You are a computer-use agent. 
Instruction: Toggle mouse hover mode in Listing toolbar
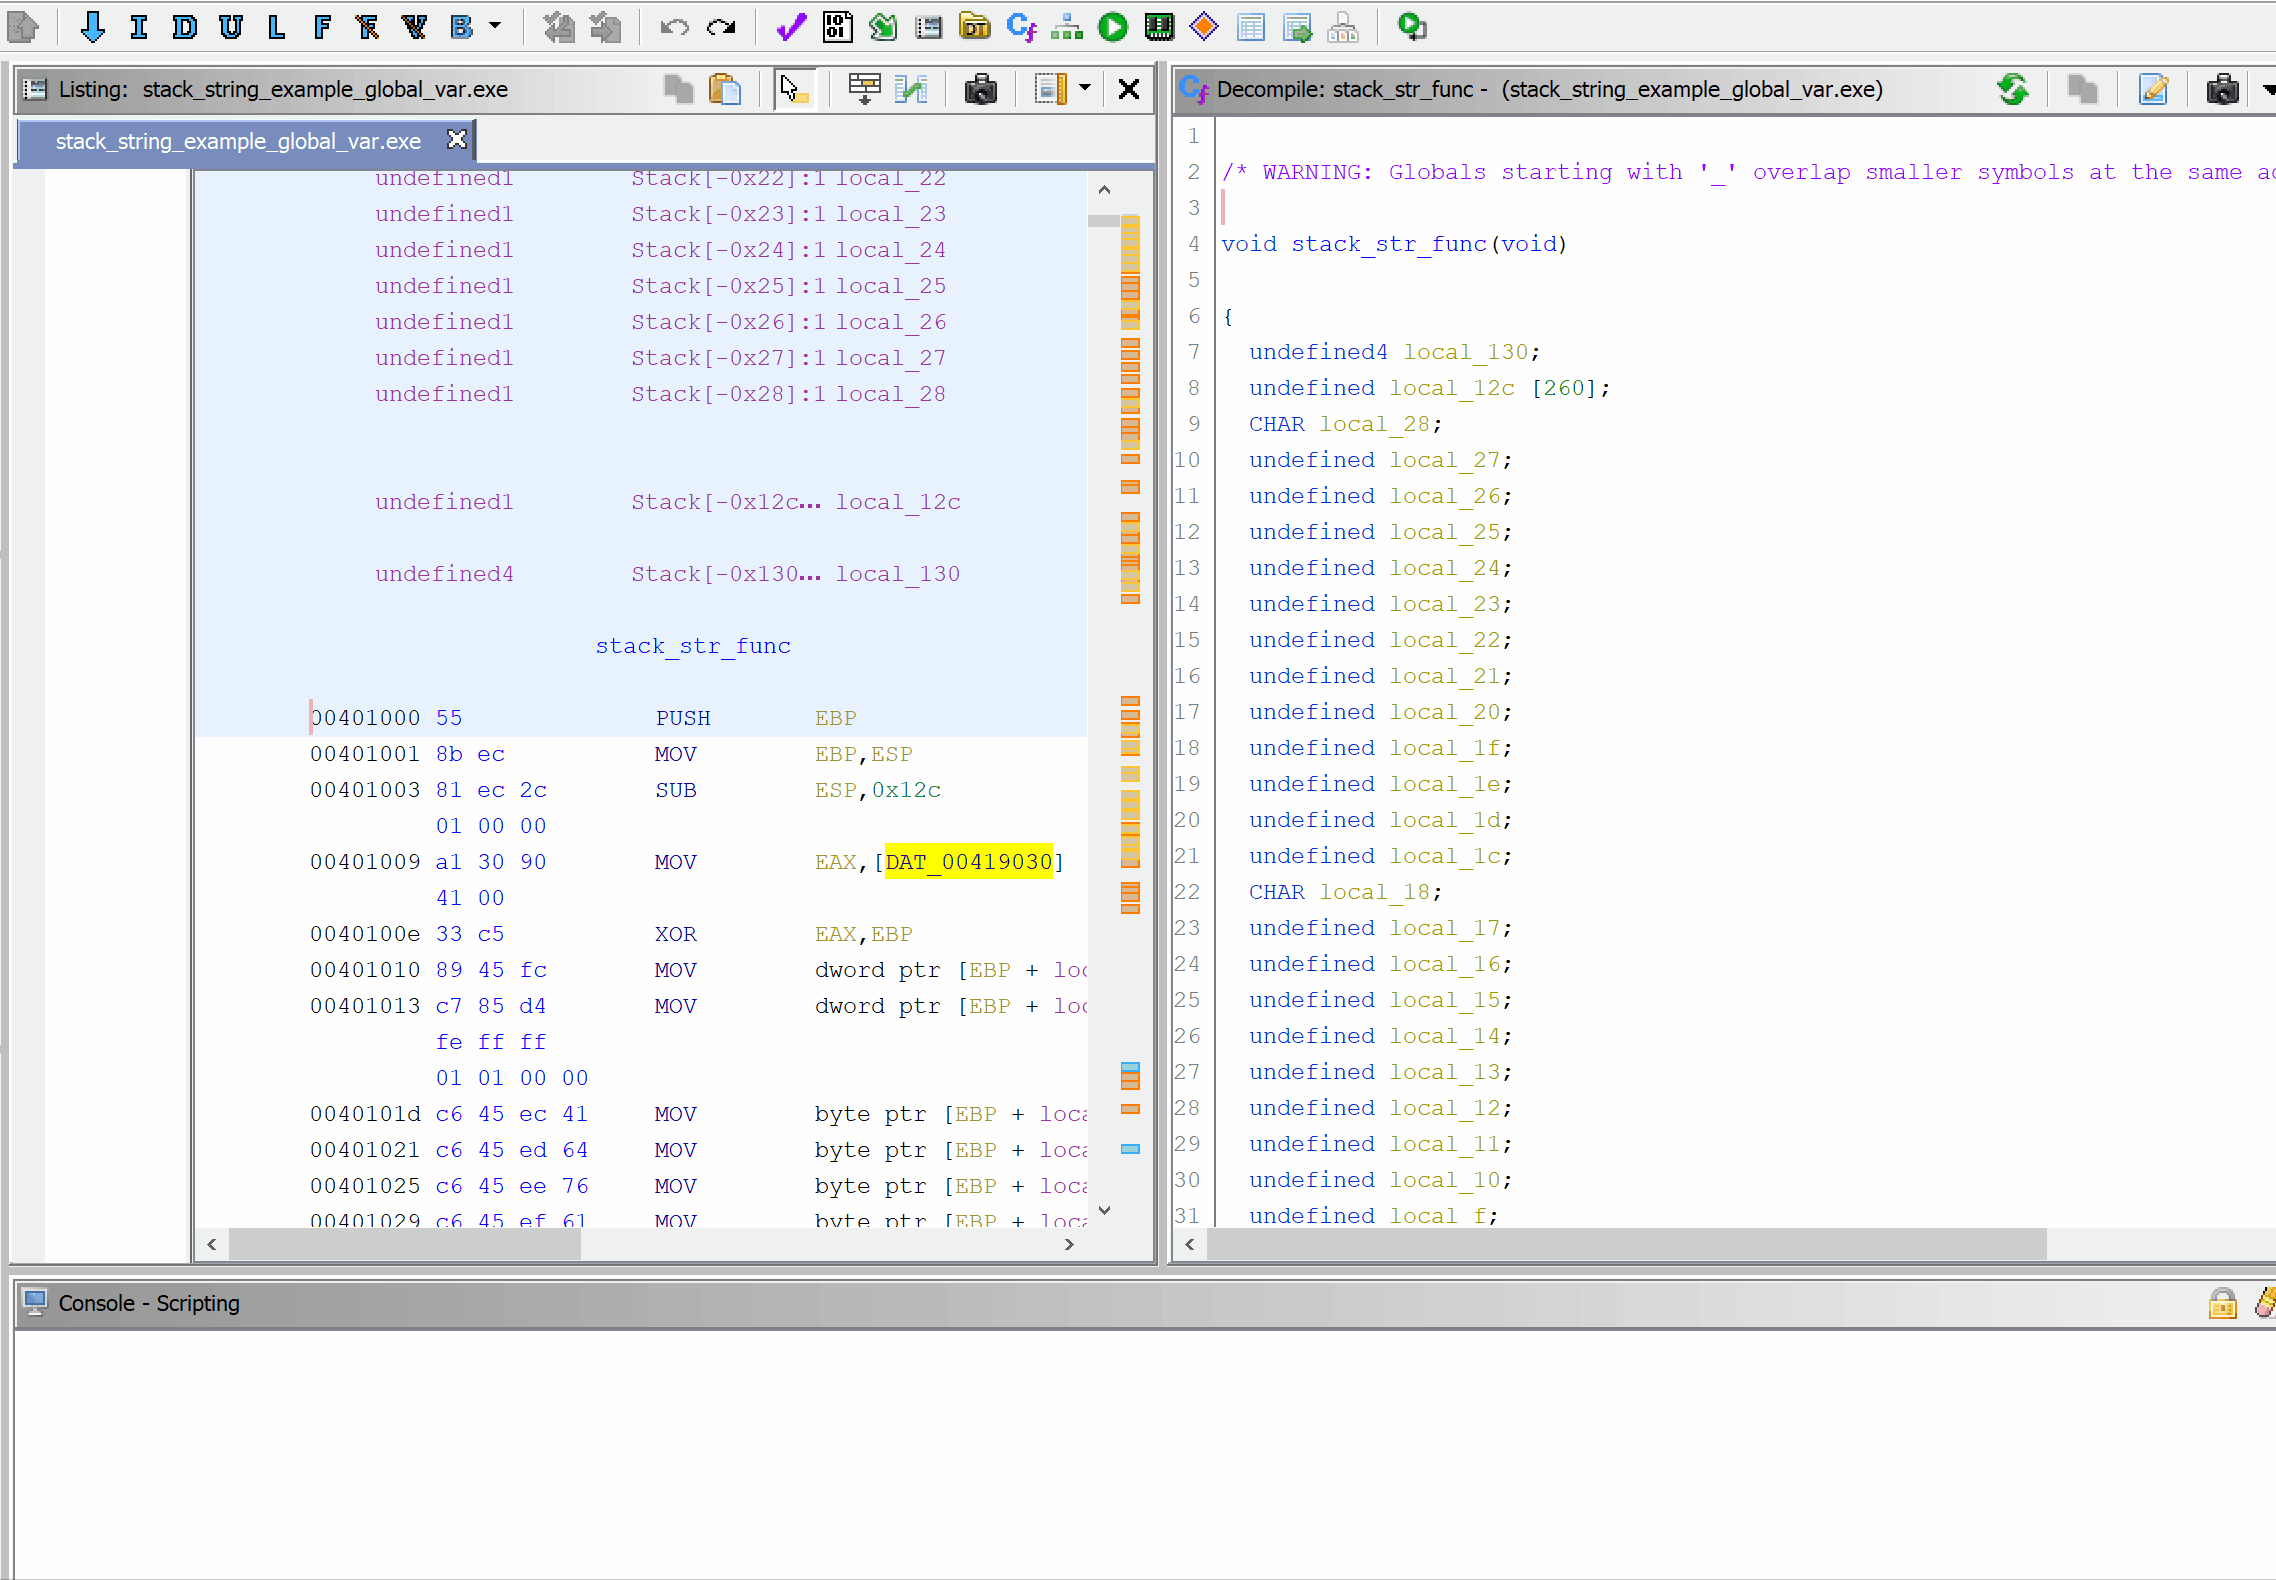pyautogui.click(x=794, y=89)
